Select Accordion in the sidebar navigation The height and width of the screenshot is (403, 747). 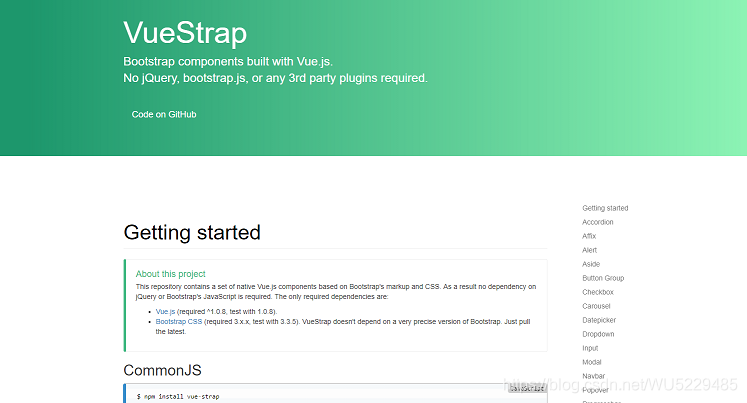[597, 222]
